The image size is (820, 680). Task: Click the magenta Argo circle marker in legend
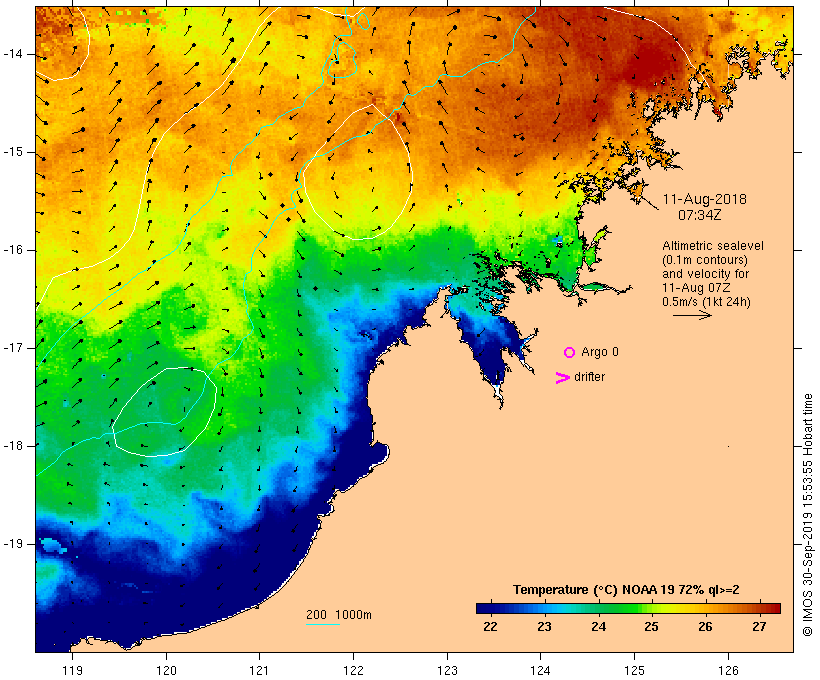tap(570, 353)
